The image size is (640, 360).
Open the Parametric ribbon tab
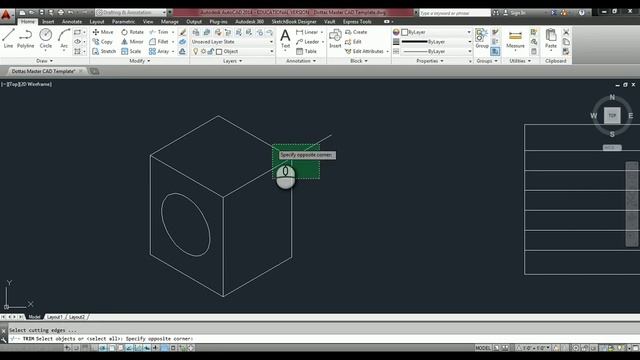coord(123,22)
